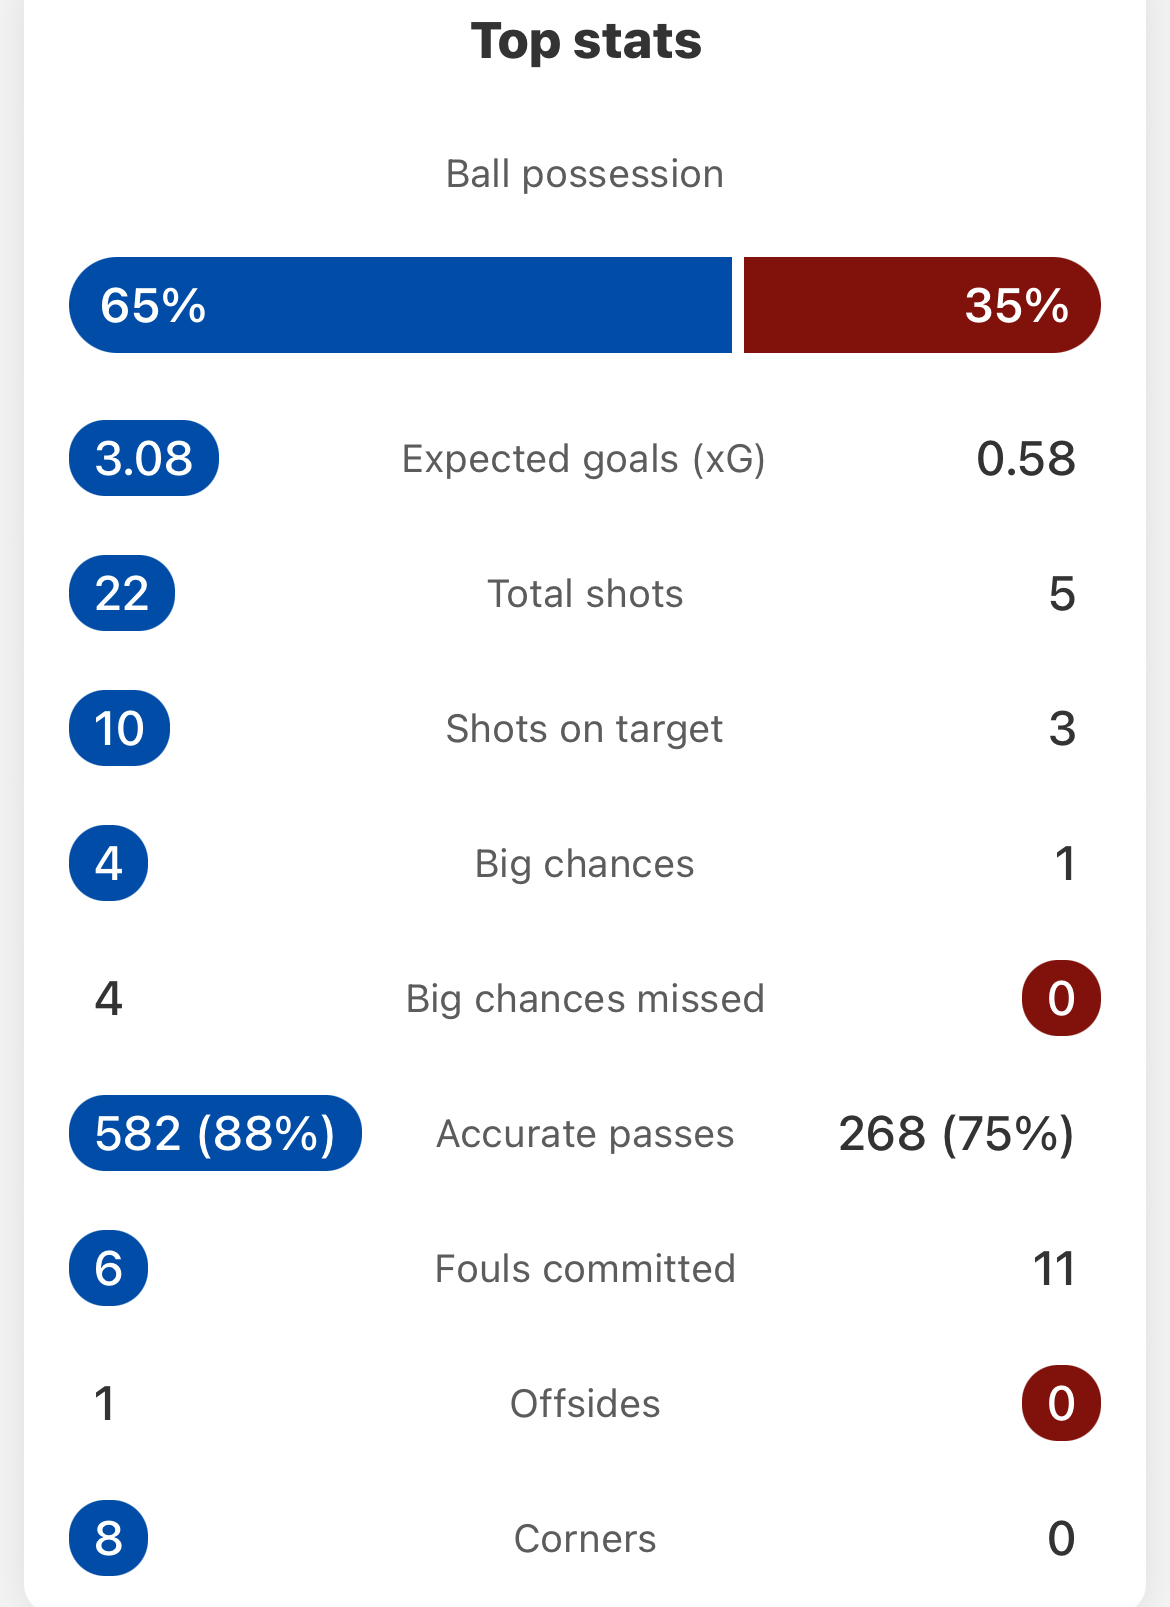This screenshot has height=1607, width=1170.
Task: Click the 0.58 expected goals value
Action: [x=1026, y=459]
